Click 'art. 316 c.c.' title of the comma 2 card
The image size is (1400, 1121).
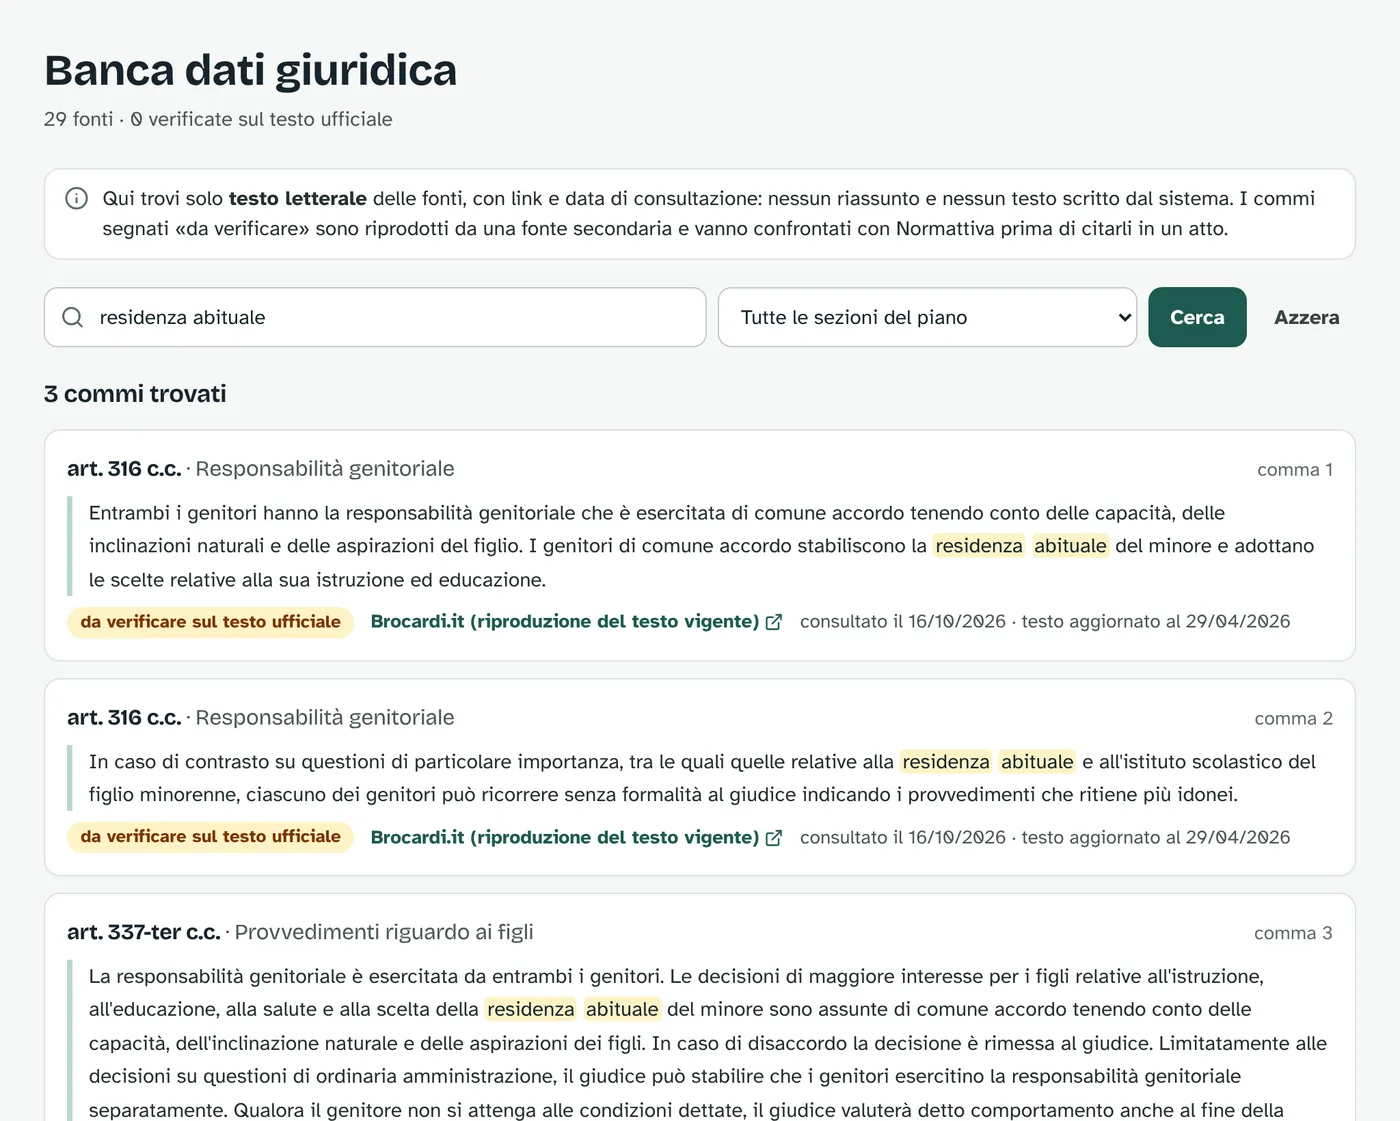(125, 718)
